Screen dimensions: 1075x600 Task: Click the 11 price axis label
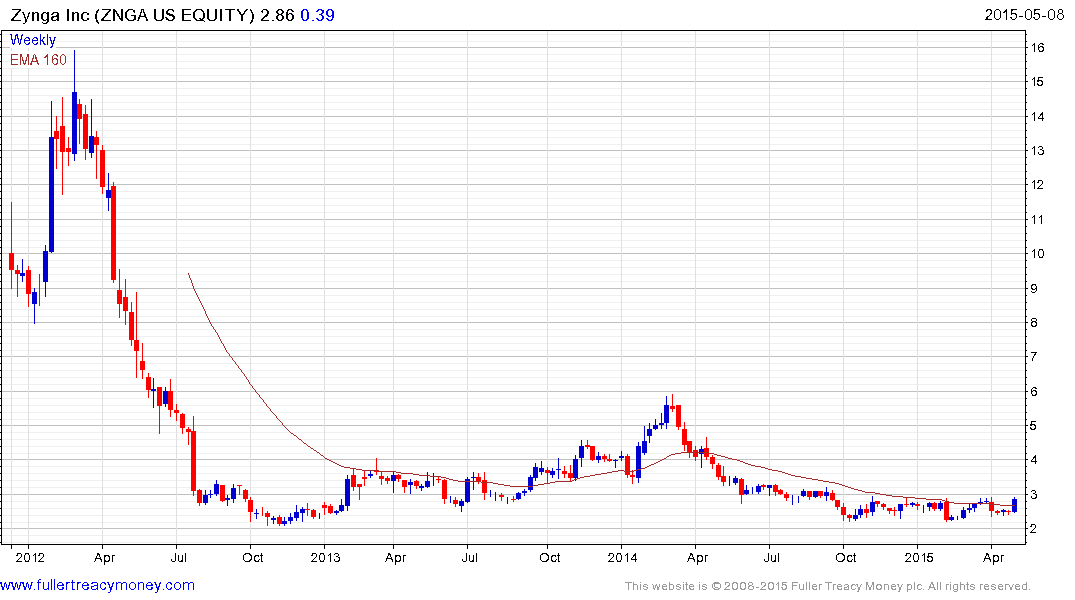click(1037, 219)
